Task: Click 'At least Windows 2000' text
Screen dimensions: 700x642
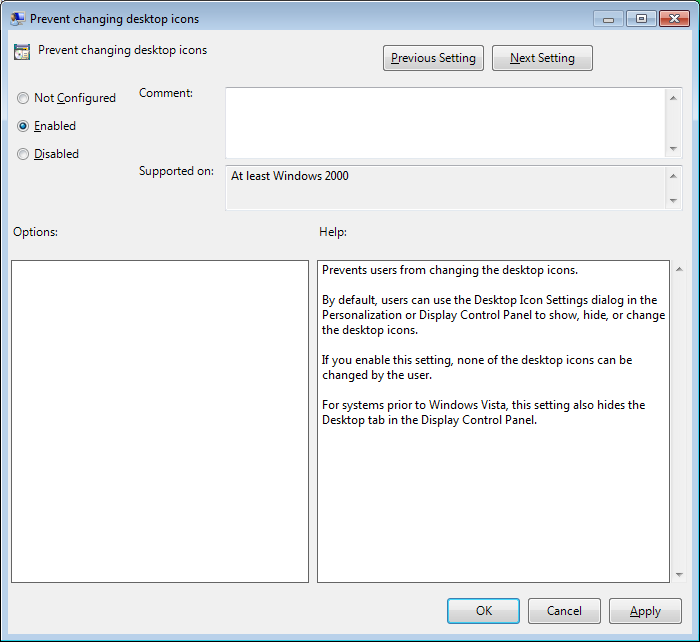Action: pyautogui.click(x=290, y=176)
